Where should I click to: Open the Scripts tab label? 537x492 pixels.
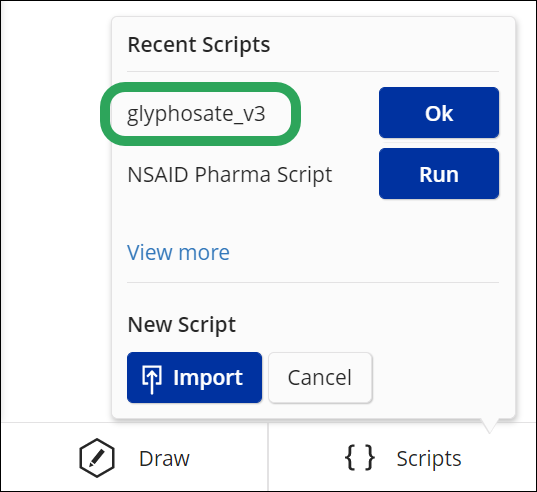click(429, 458)
